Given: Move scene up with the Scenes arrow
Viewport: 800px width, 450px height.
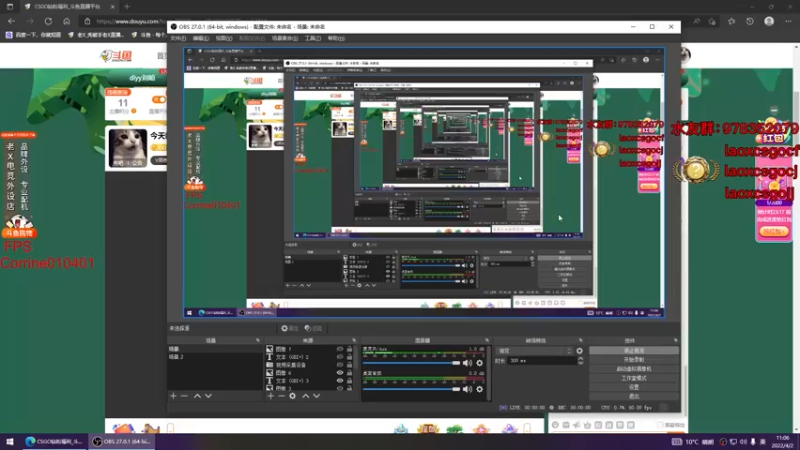Looking at the screenshot, I should click(x=197, y=396).
